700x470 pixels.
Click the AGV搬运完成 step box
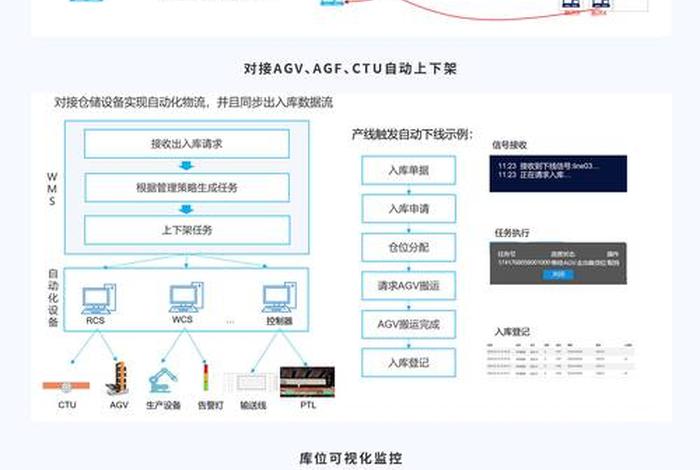pos(408,324)
